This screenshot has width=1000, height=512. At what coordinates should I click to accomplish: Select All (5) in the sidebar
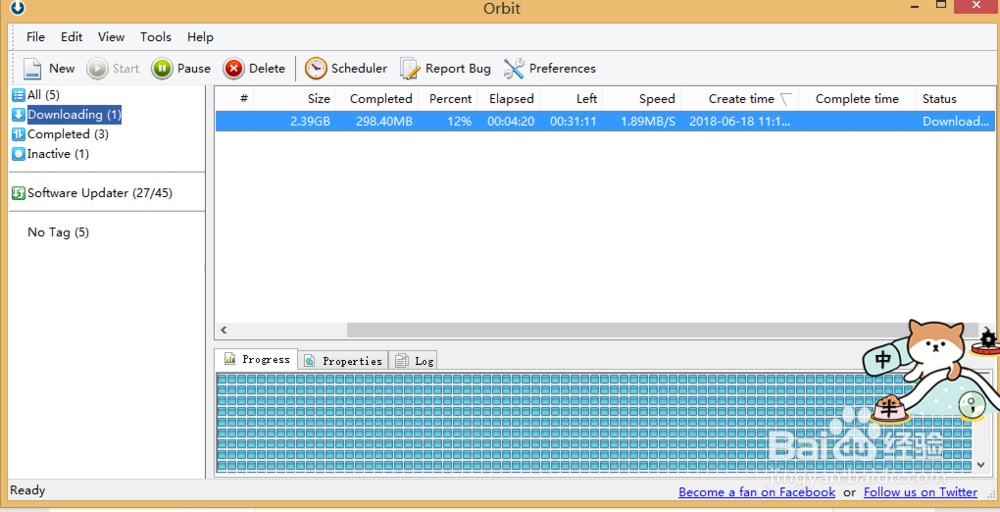[43, 95]
